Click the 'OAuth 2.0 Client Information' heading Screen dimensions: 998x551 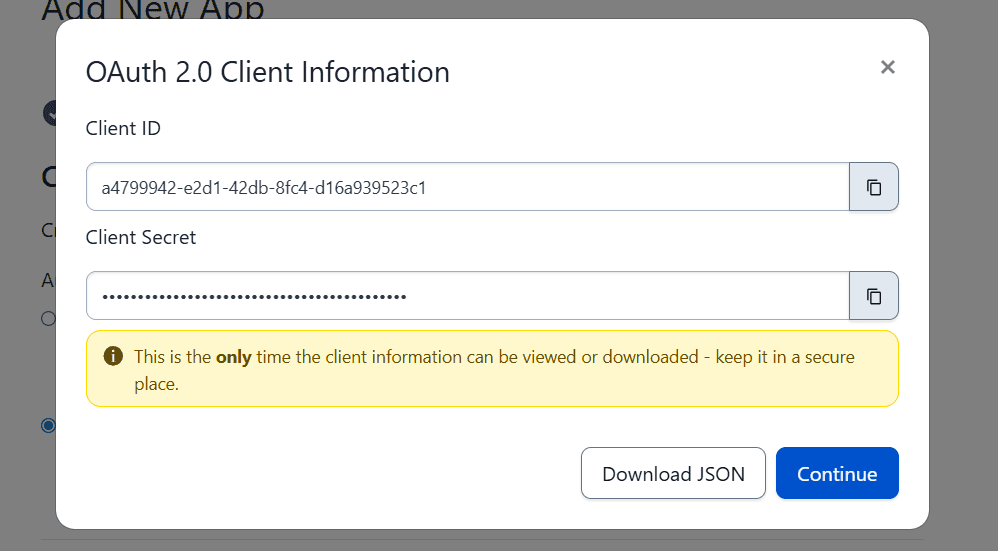tap(267, 72)
